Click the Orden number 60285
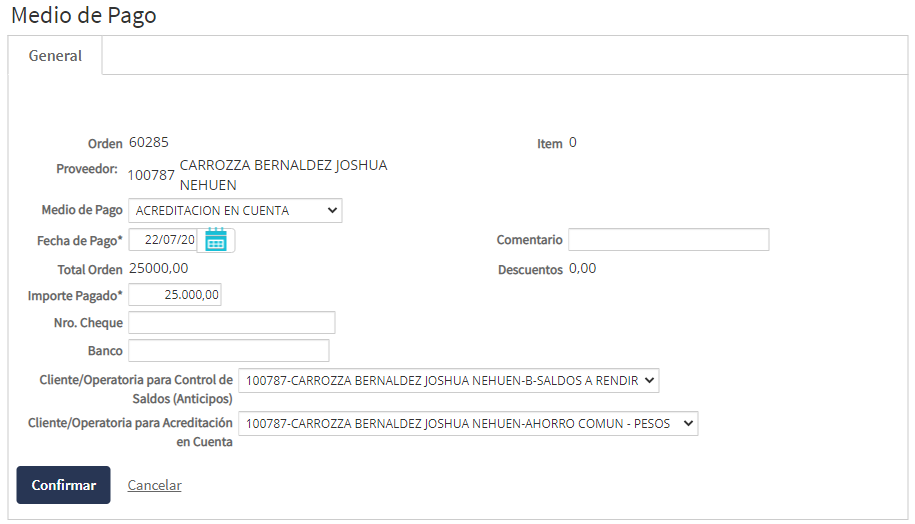915x524 pixels. pos(149,142)
